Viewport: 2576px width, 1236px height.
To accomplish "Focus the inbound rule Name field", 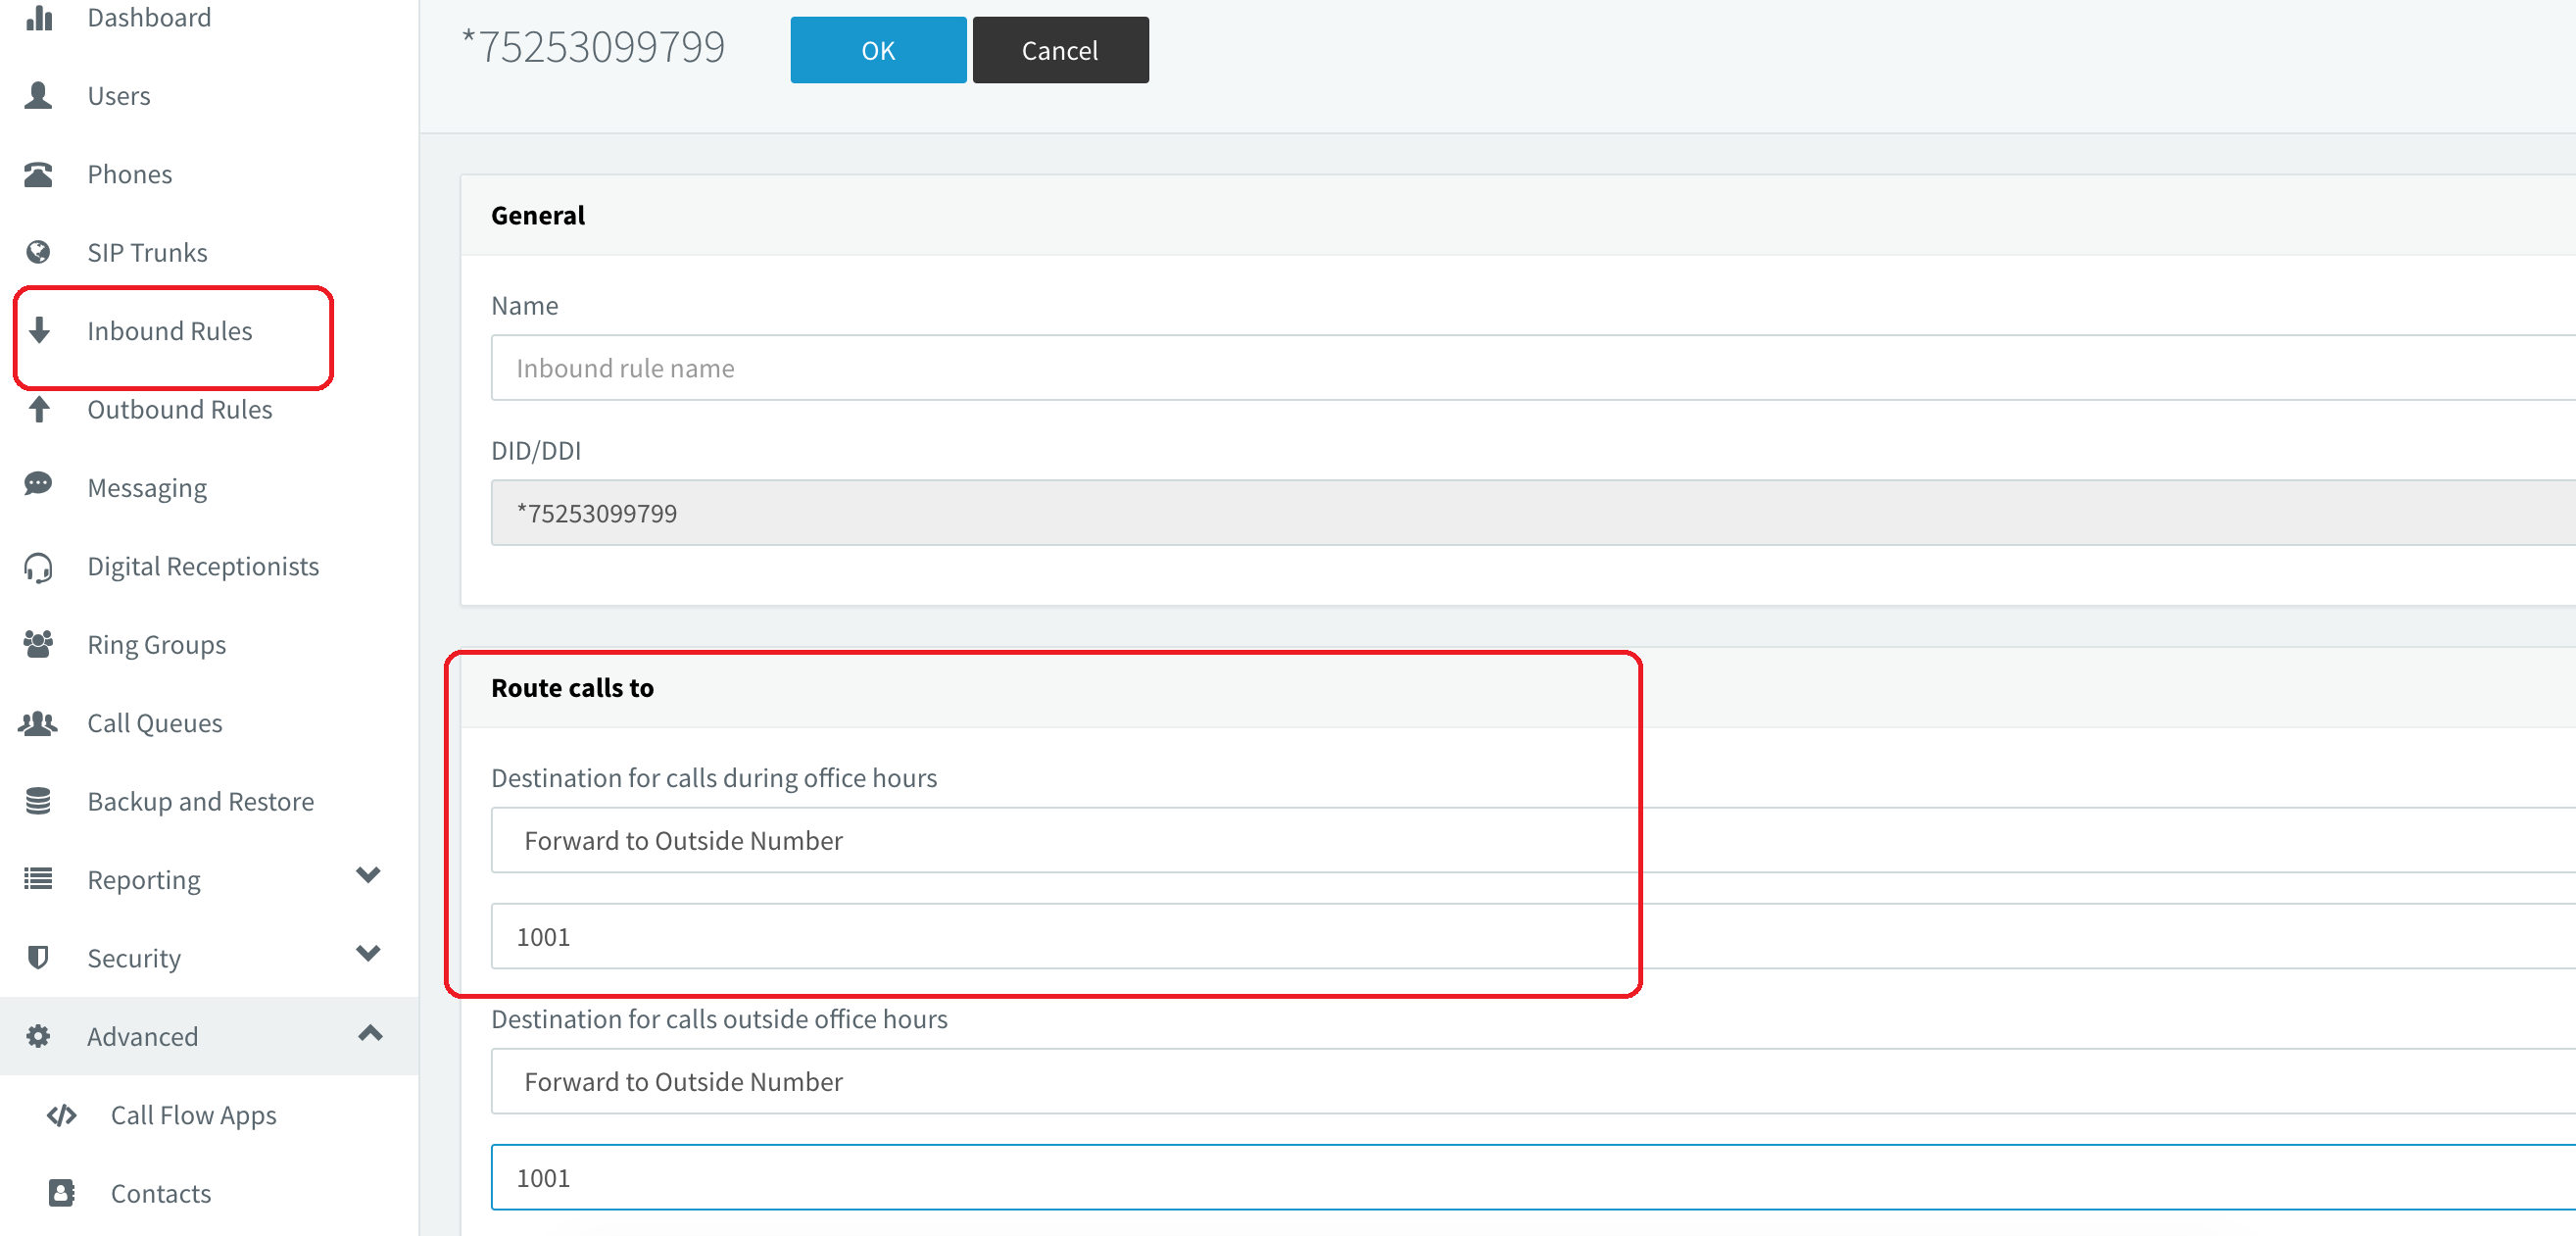I will tap(1533, 368).
